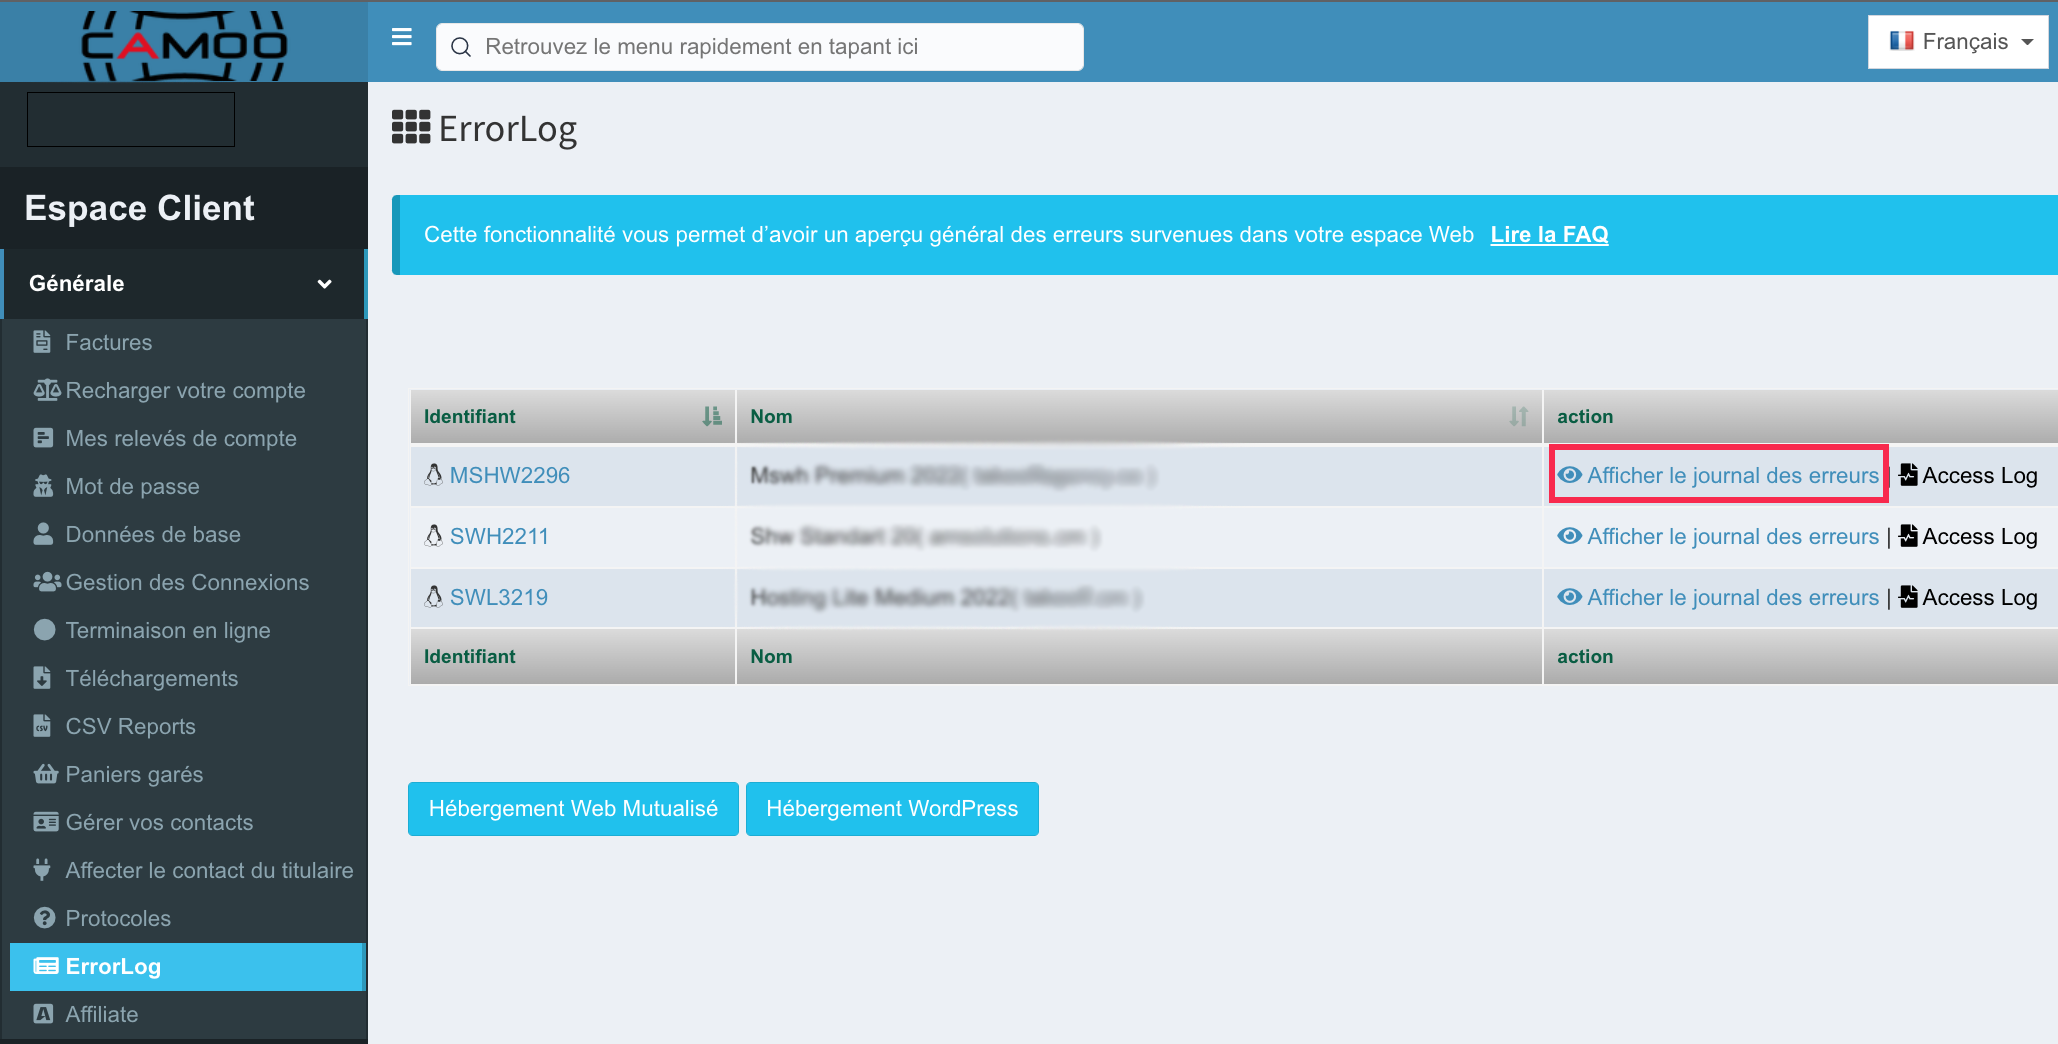Click the Espace Client heading

click(140, 208)
